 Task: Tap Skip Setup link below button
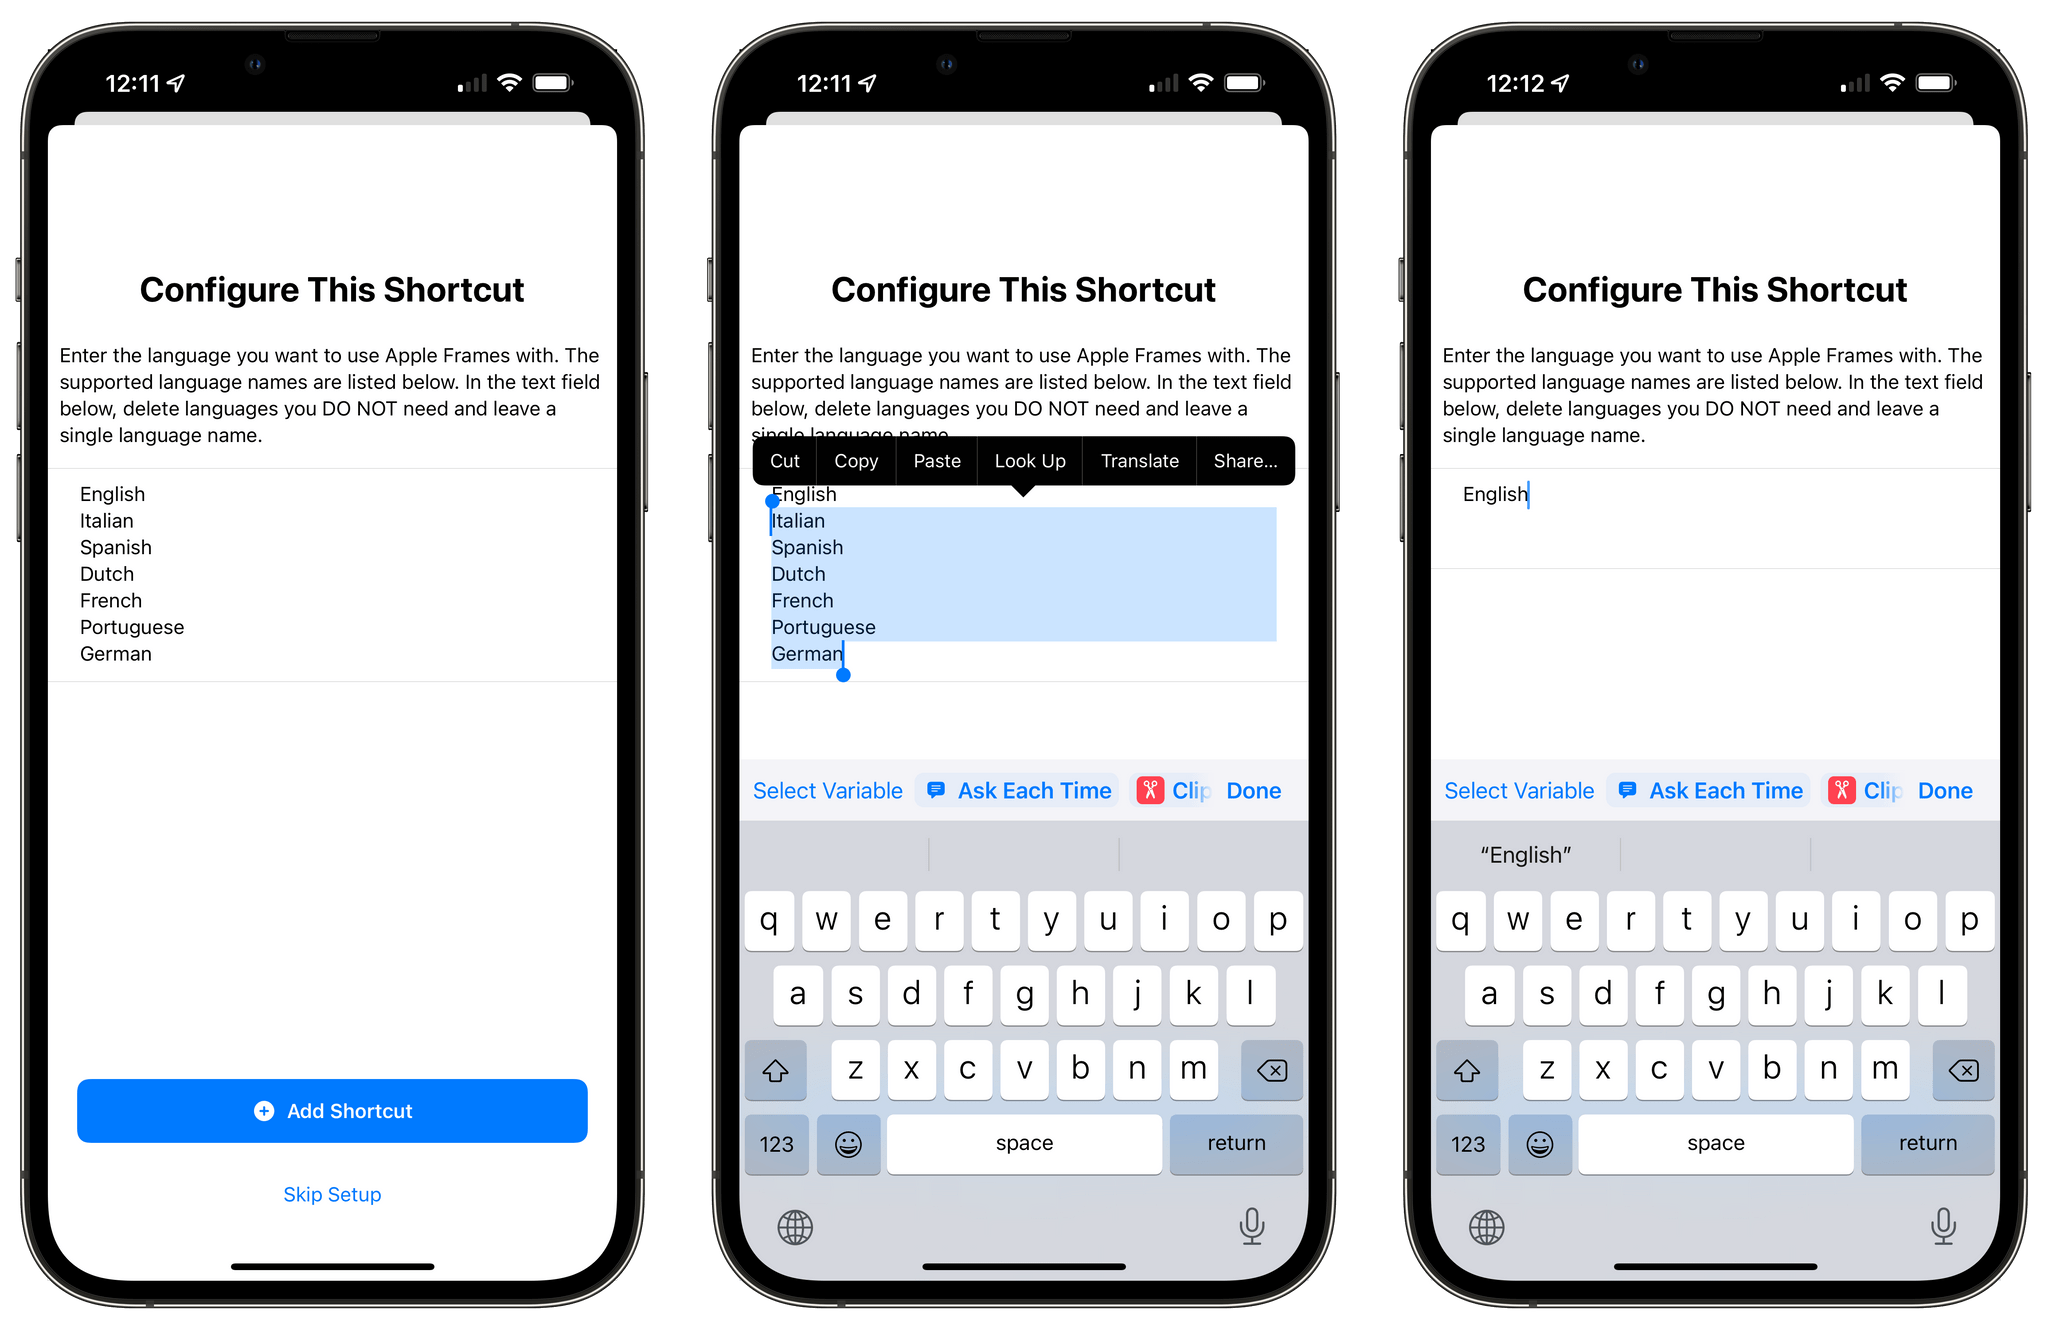pos(333,1193)
